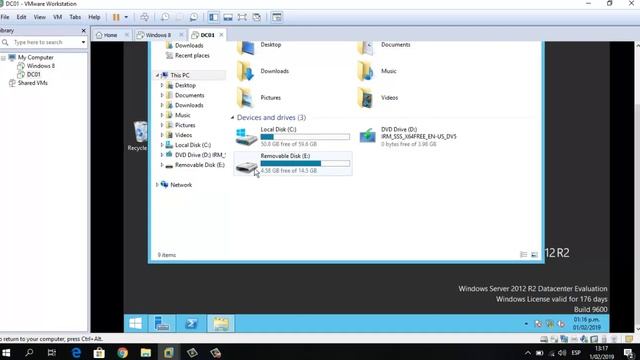Open the guest Start button
The image size is (640, 360).
click(x=136, y=324)
